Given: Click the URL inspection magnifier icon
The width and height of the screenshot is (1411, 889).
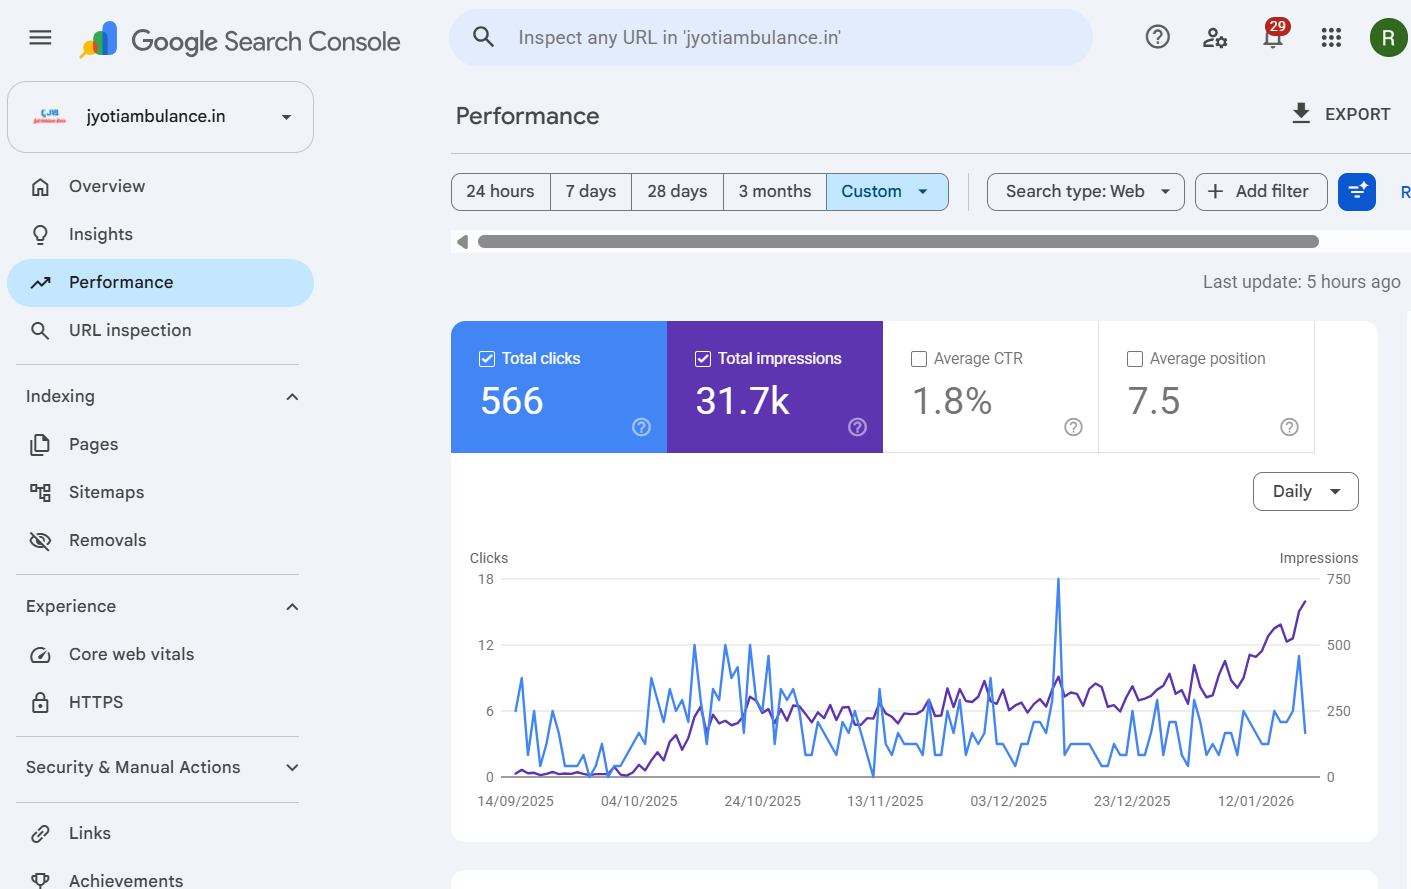Looking at the screenshot, I should 40,331.
